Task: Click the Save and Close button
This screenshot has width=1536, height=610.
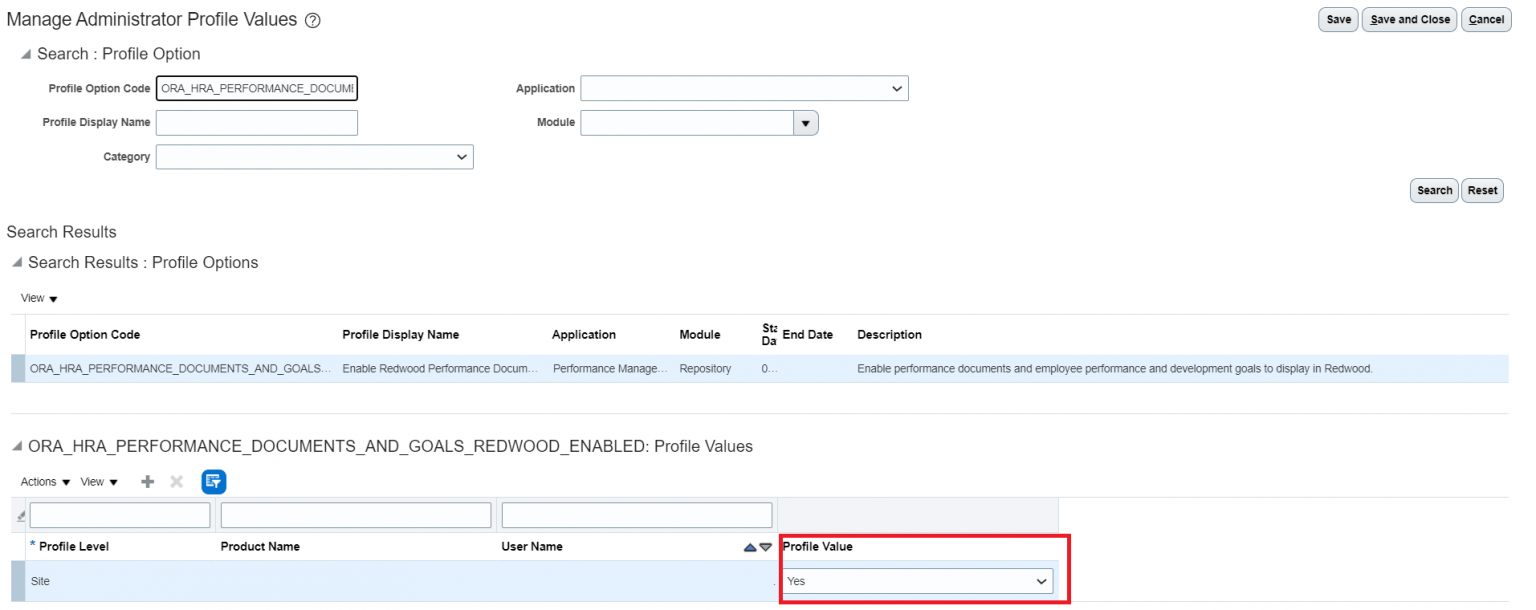Action: 1409,19
